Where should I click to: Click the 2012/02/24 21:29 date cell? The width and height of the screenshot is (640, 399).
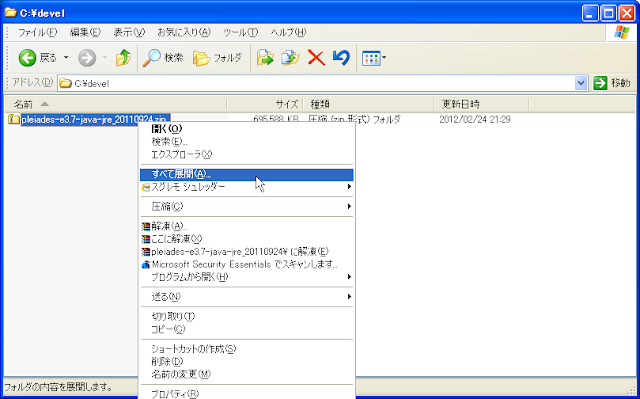[475, 120]
